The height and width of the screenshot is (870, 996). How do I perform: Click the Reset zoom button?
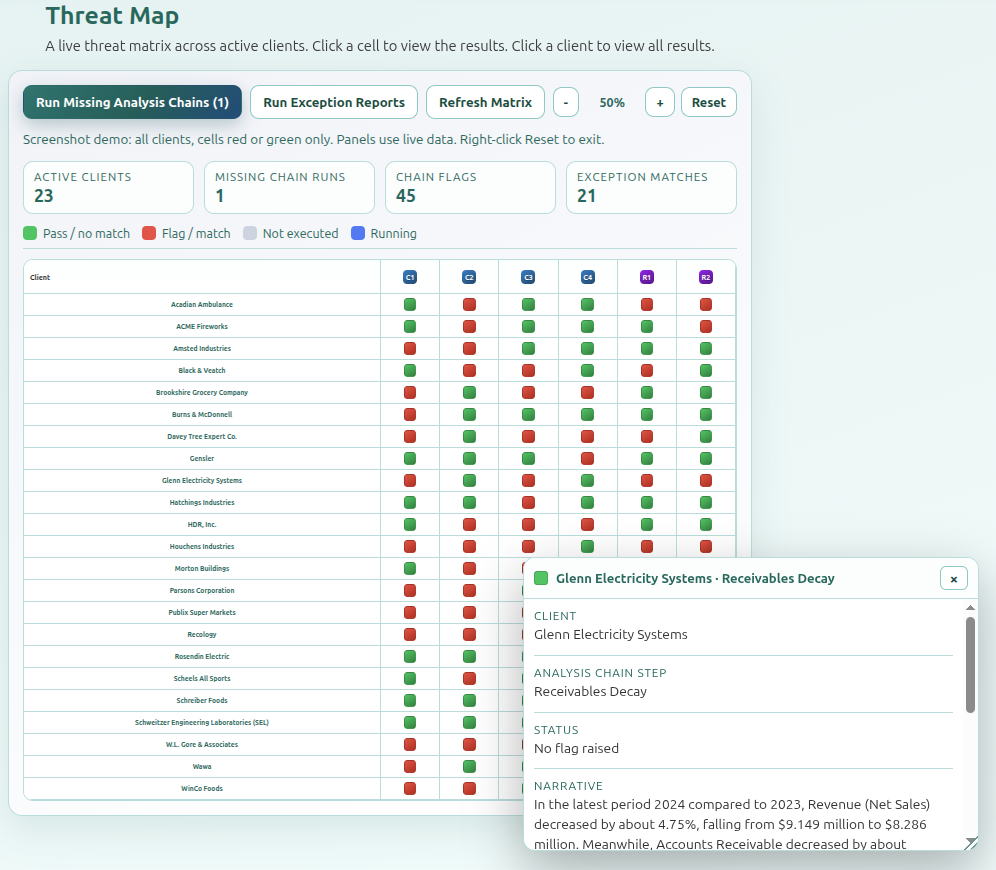pos(709,103)
